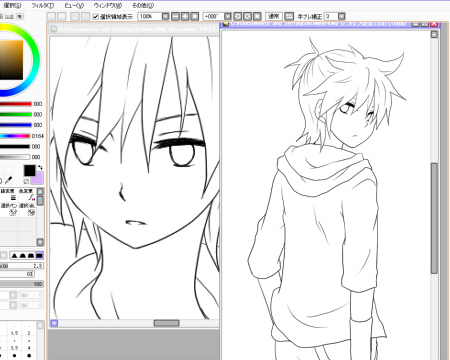
Task: Adjust the grey luminance slider
Action: pyautogui.click(x=15, y=157)
